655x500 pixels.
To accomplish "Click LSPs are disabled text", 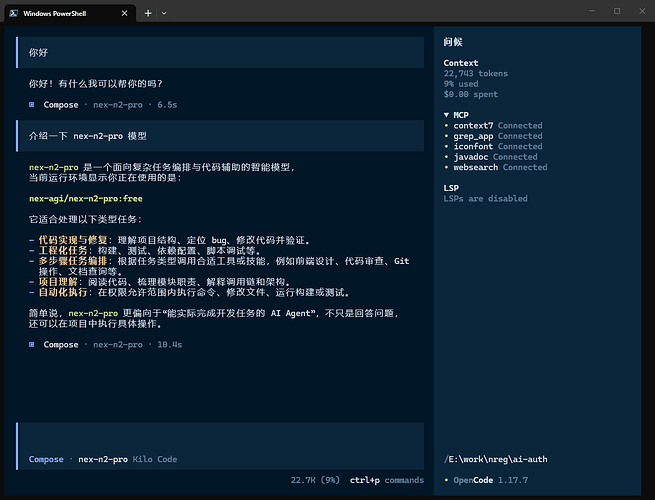I will click(x=485, y=198).
